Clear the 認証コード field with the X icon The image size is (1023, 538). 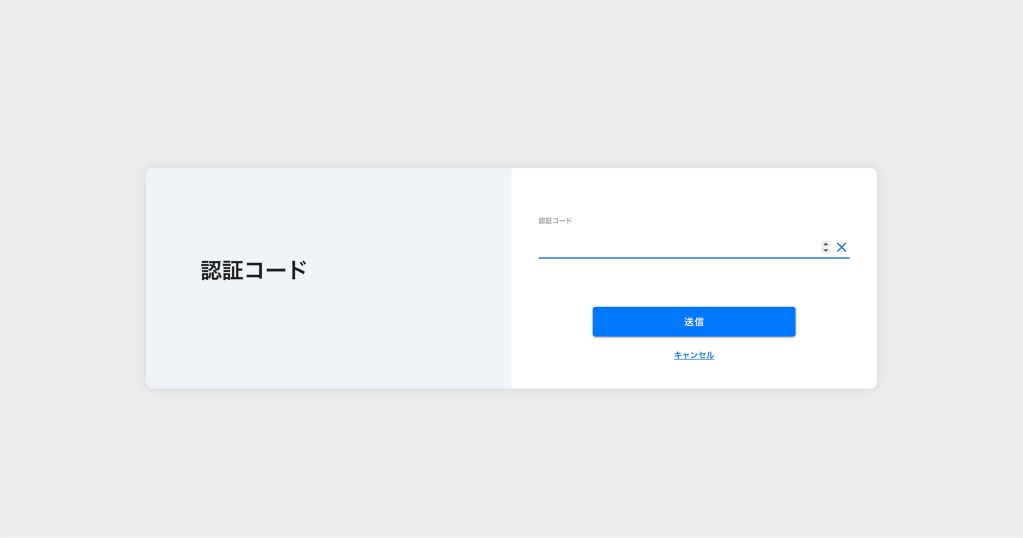[x=841, y=247]
